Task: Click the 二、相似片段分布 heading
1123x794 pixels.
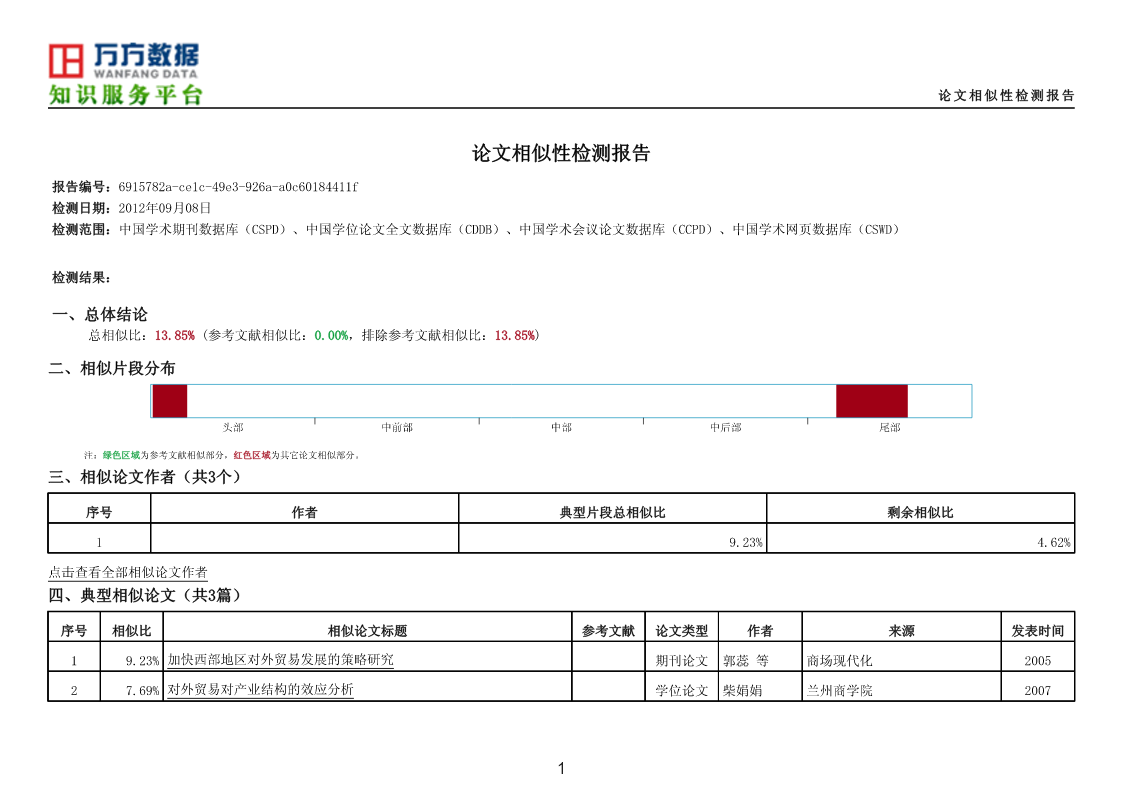Action: click(x=112, y=369)
